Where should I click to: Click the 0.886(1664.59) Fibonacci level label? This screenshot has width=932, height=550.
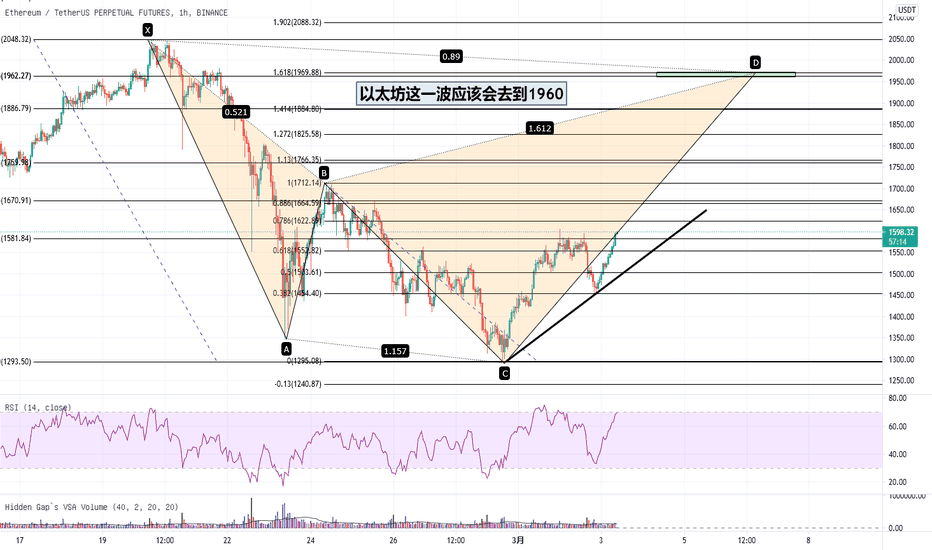(297, 203)
